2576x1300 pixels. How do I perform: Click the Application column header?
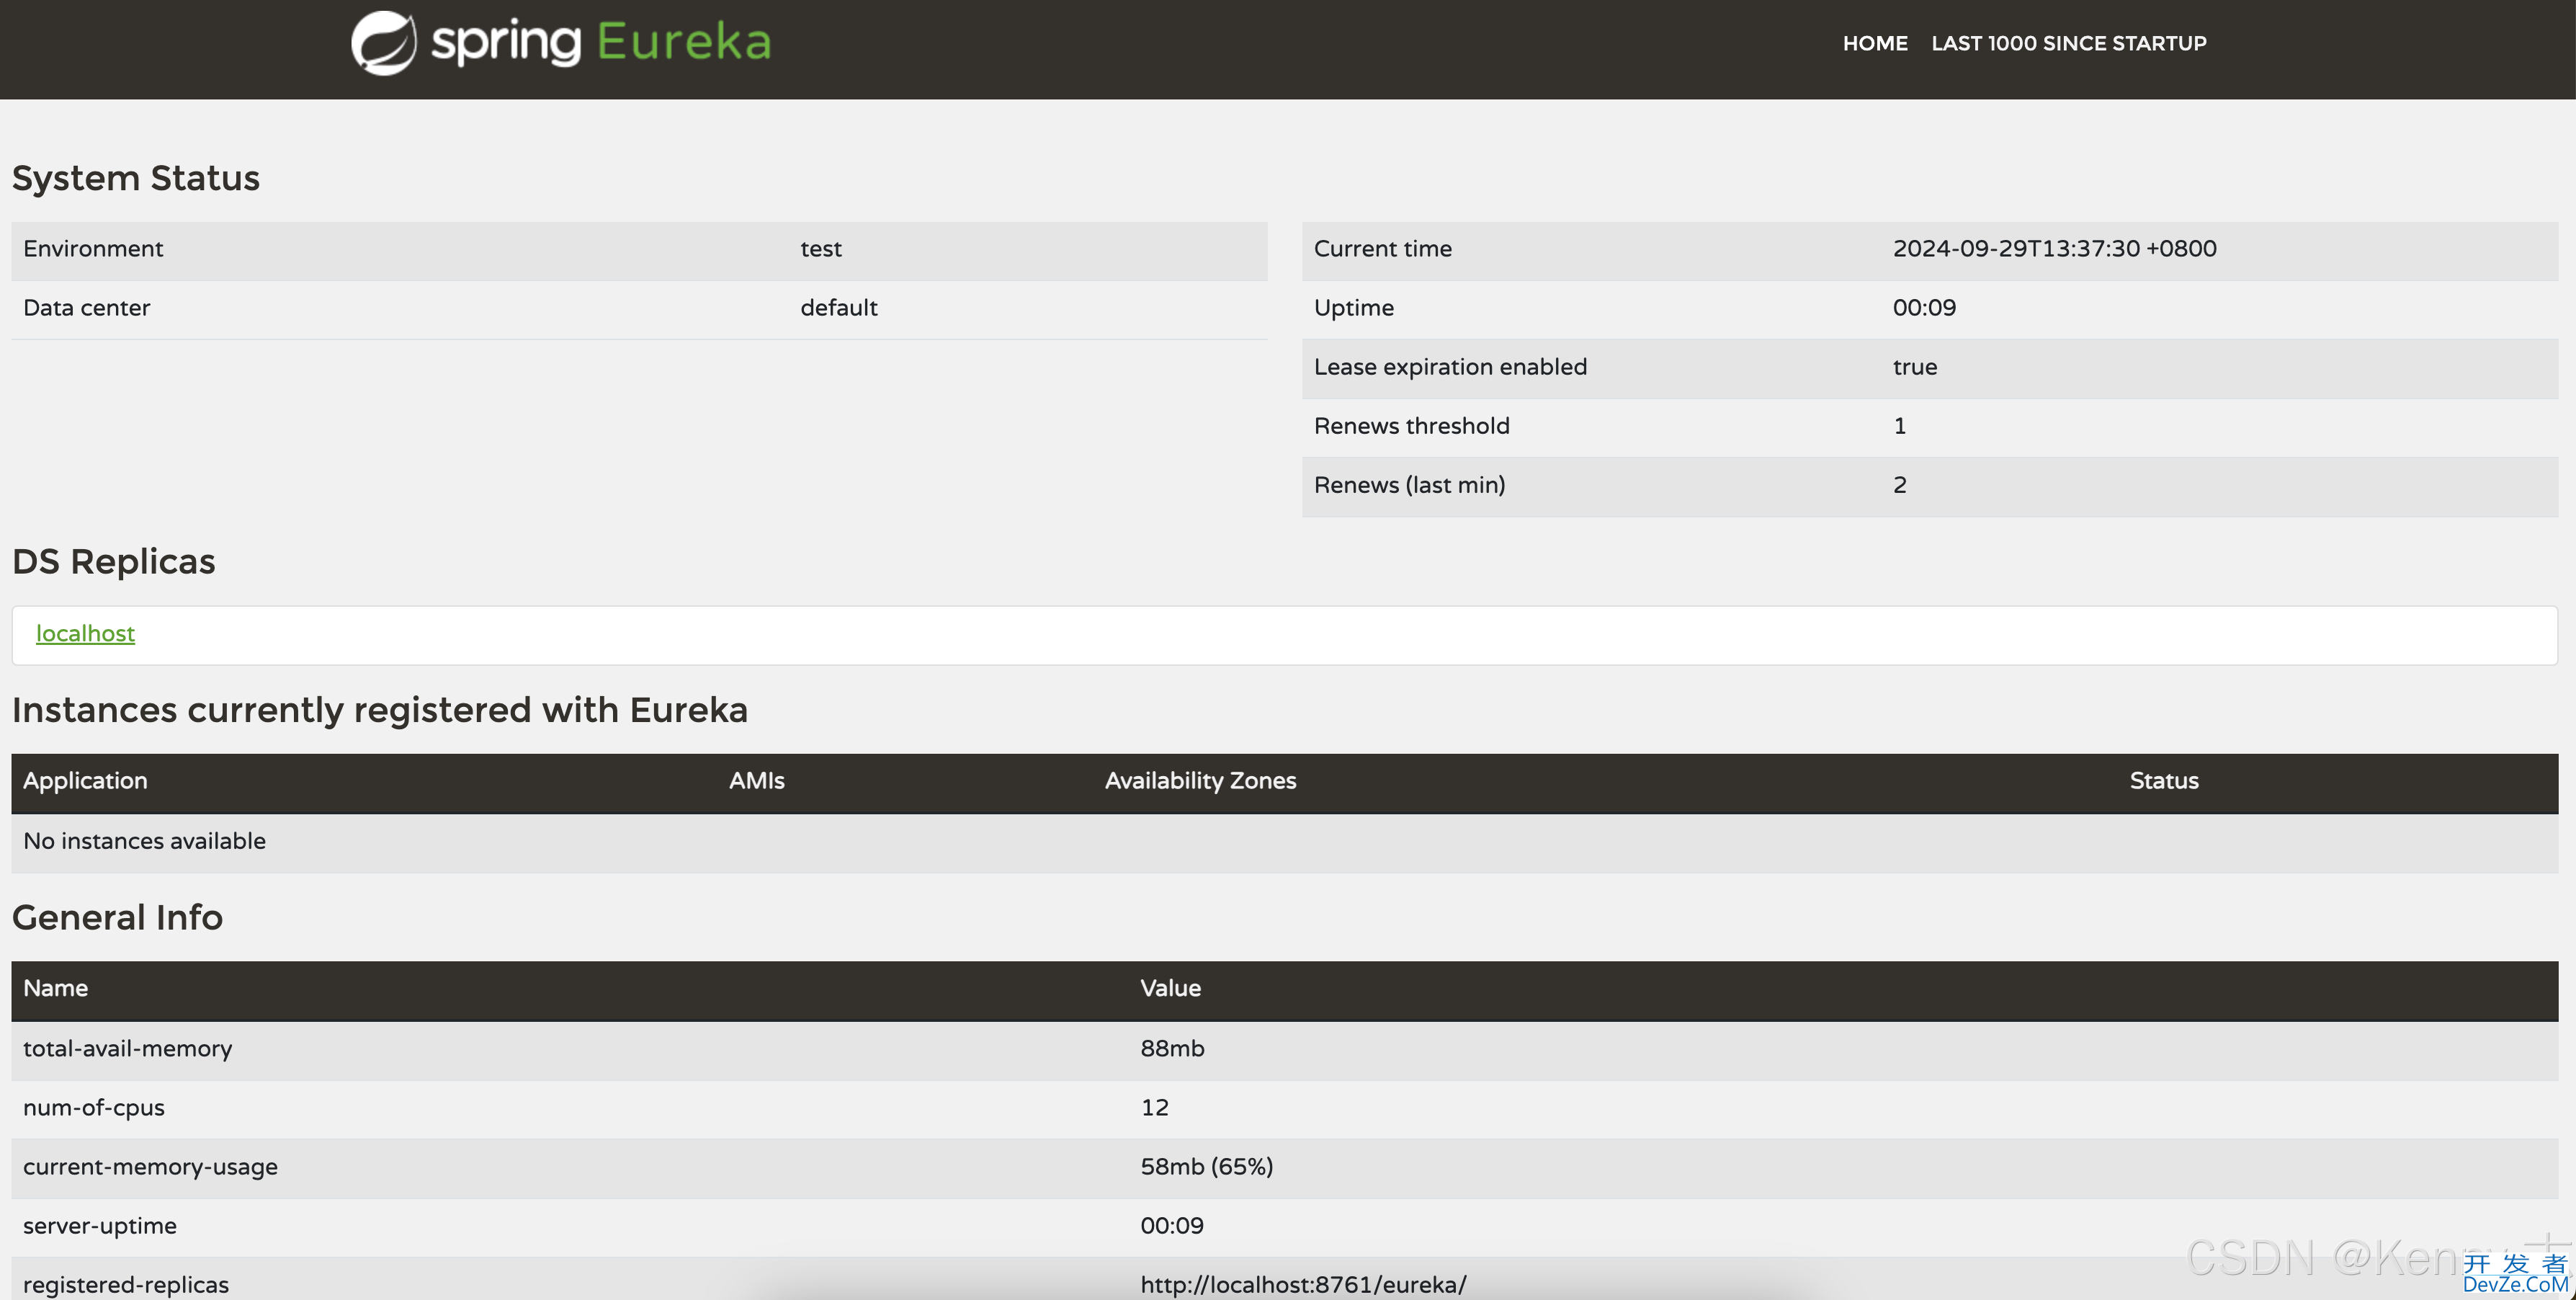[x=85, y=781]
